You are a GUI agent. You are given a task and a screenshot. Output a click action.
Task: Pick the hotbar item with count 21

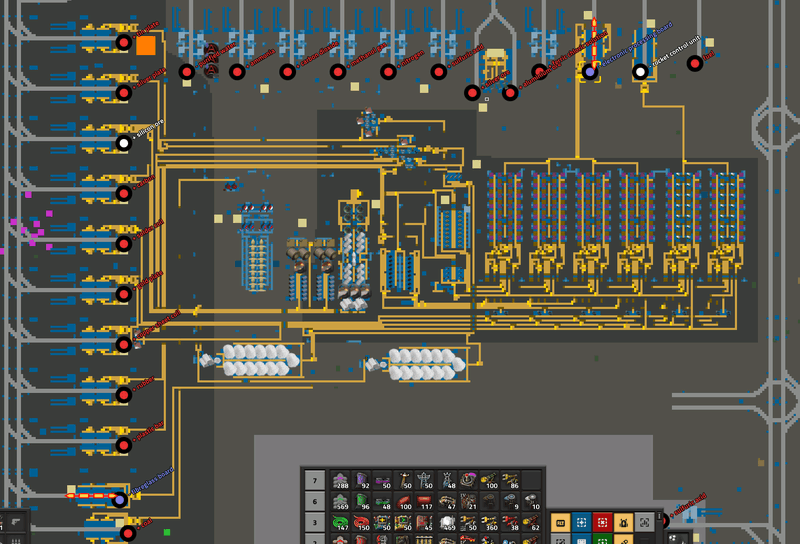coord(467,502)
